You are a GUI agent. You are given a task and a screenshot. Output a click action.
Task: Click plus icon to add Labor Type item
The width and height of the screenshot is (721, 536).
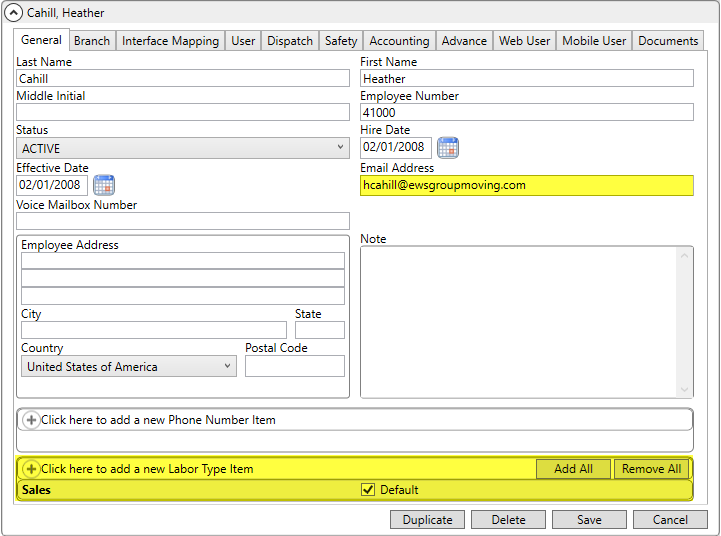(x=31, y=469)
